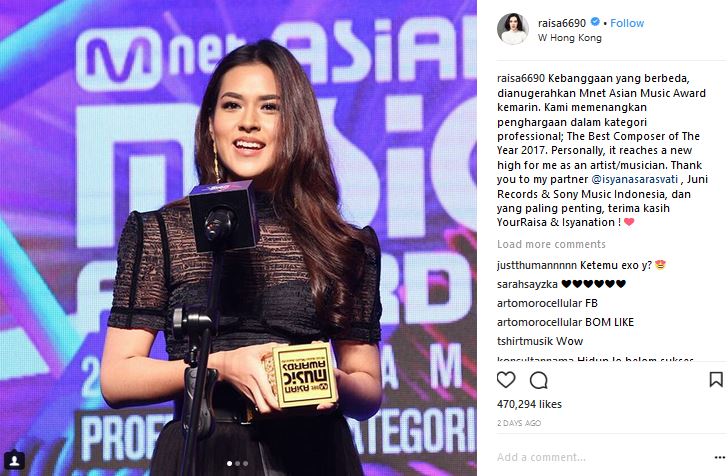This screenshot has width=728, height=476.
Task: Click the blue verified badge
Action: (595, 22)
